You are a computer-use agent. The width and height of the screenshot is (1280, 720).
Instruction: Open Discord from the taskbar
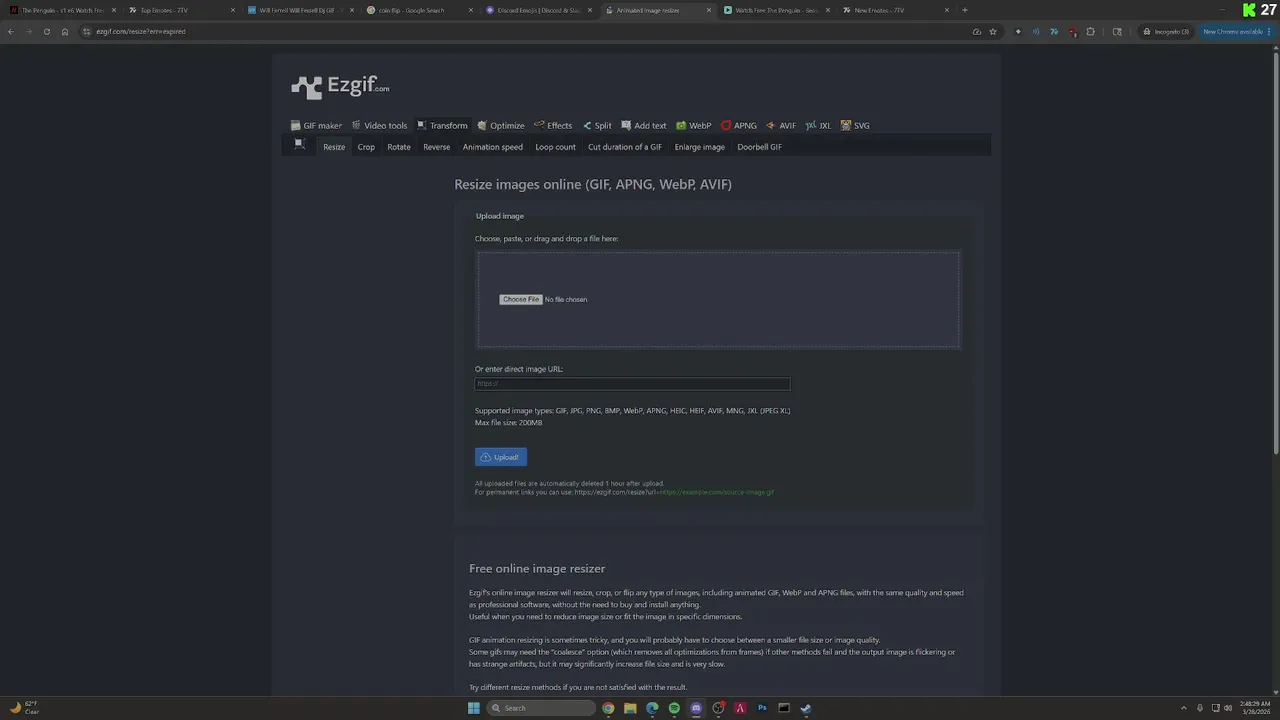(x=696, y=708)
